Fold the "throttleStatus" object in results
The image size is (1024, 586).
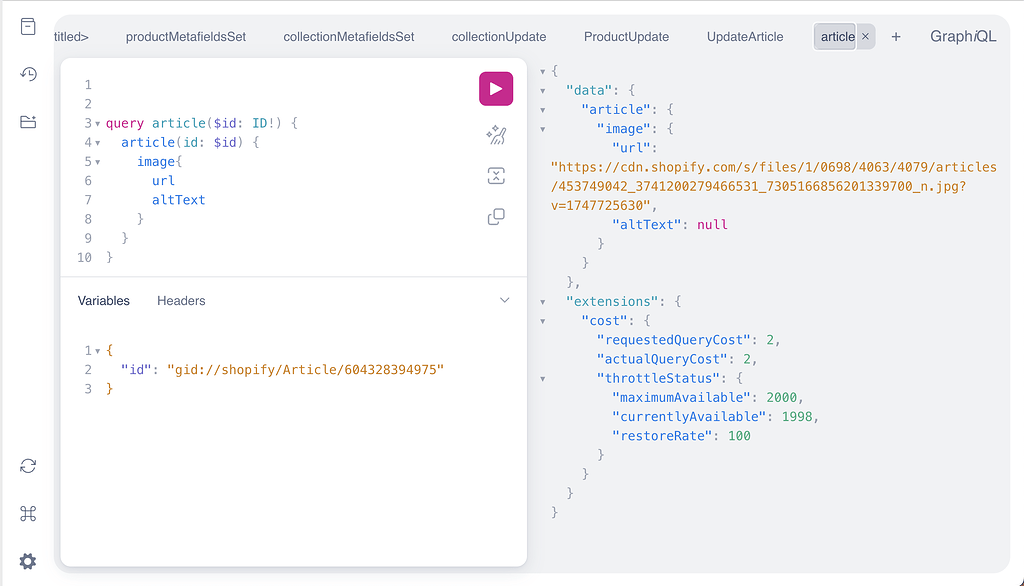pos(543,379)
